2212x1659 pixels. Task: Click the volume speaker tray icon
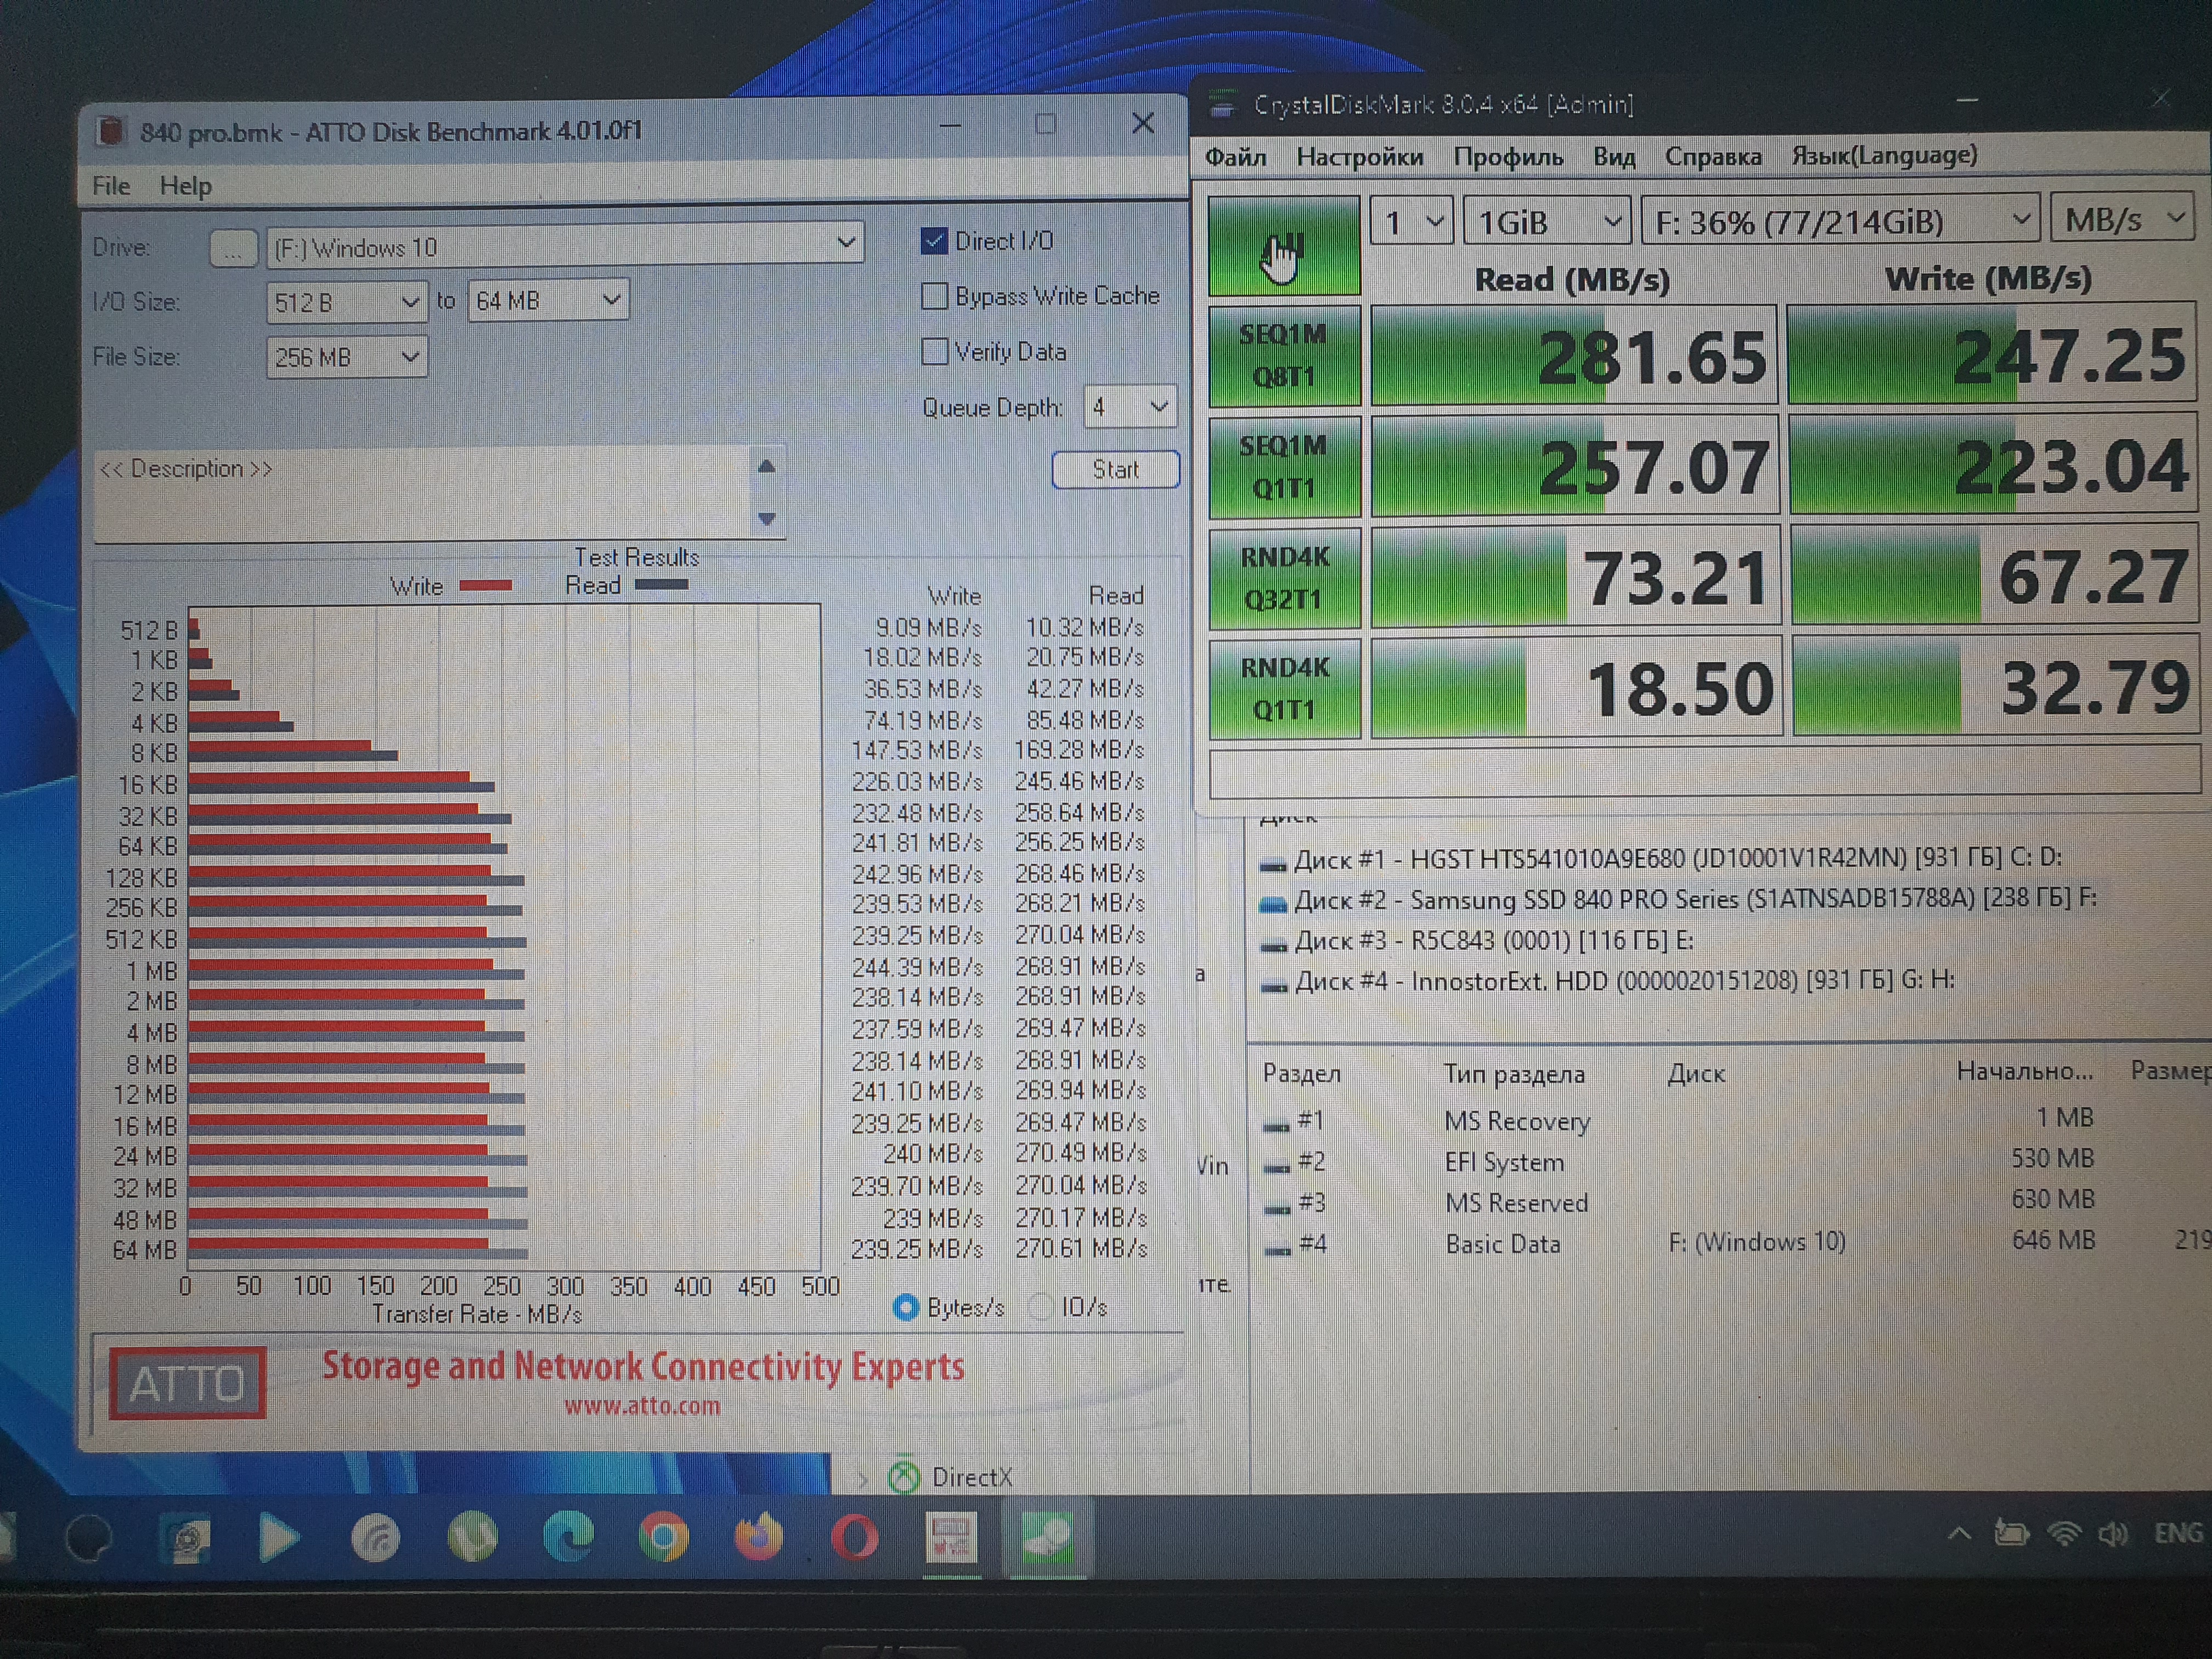click(x=2112, y=1533)
